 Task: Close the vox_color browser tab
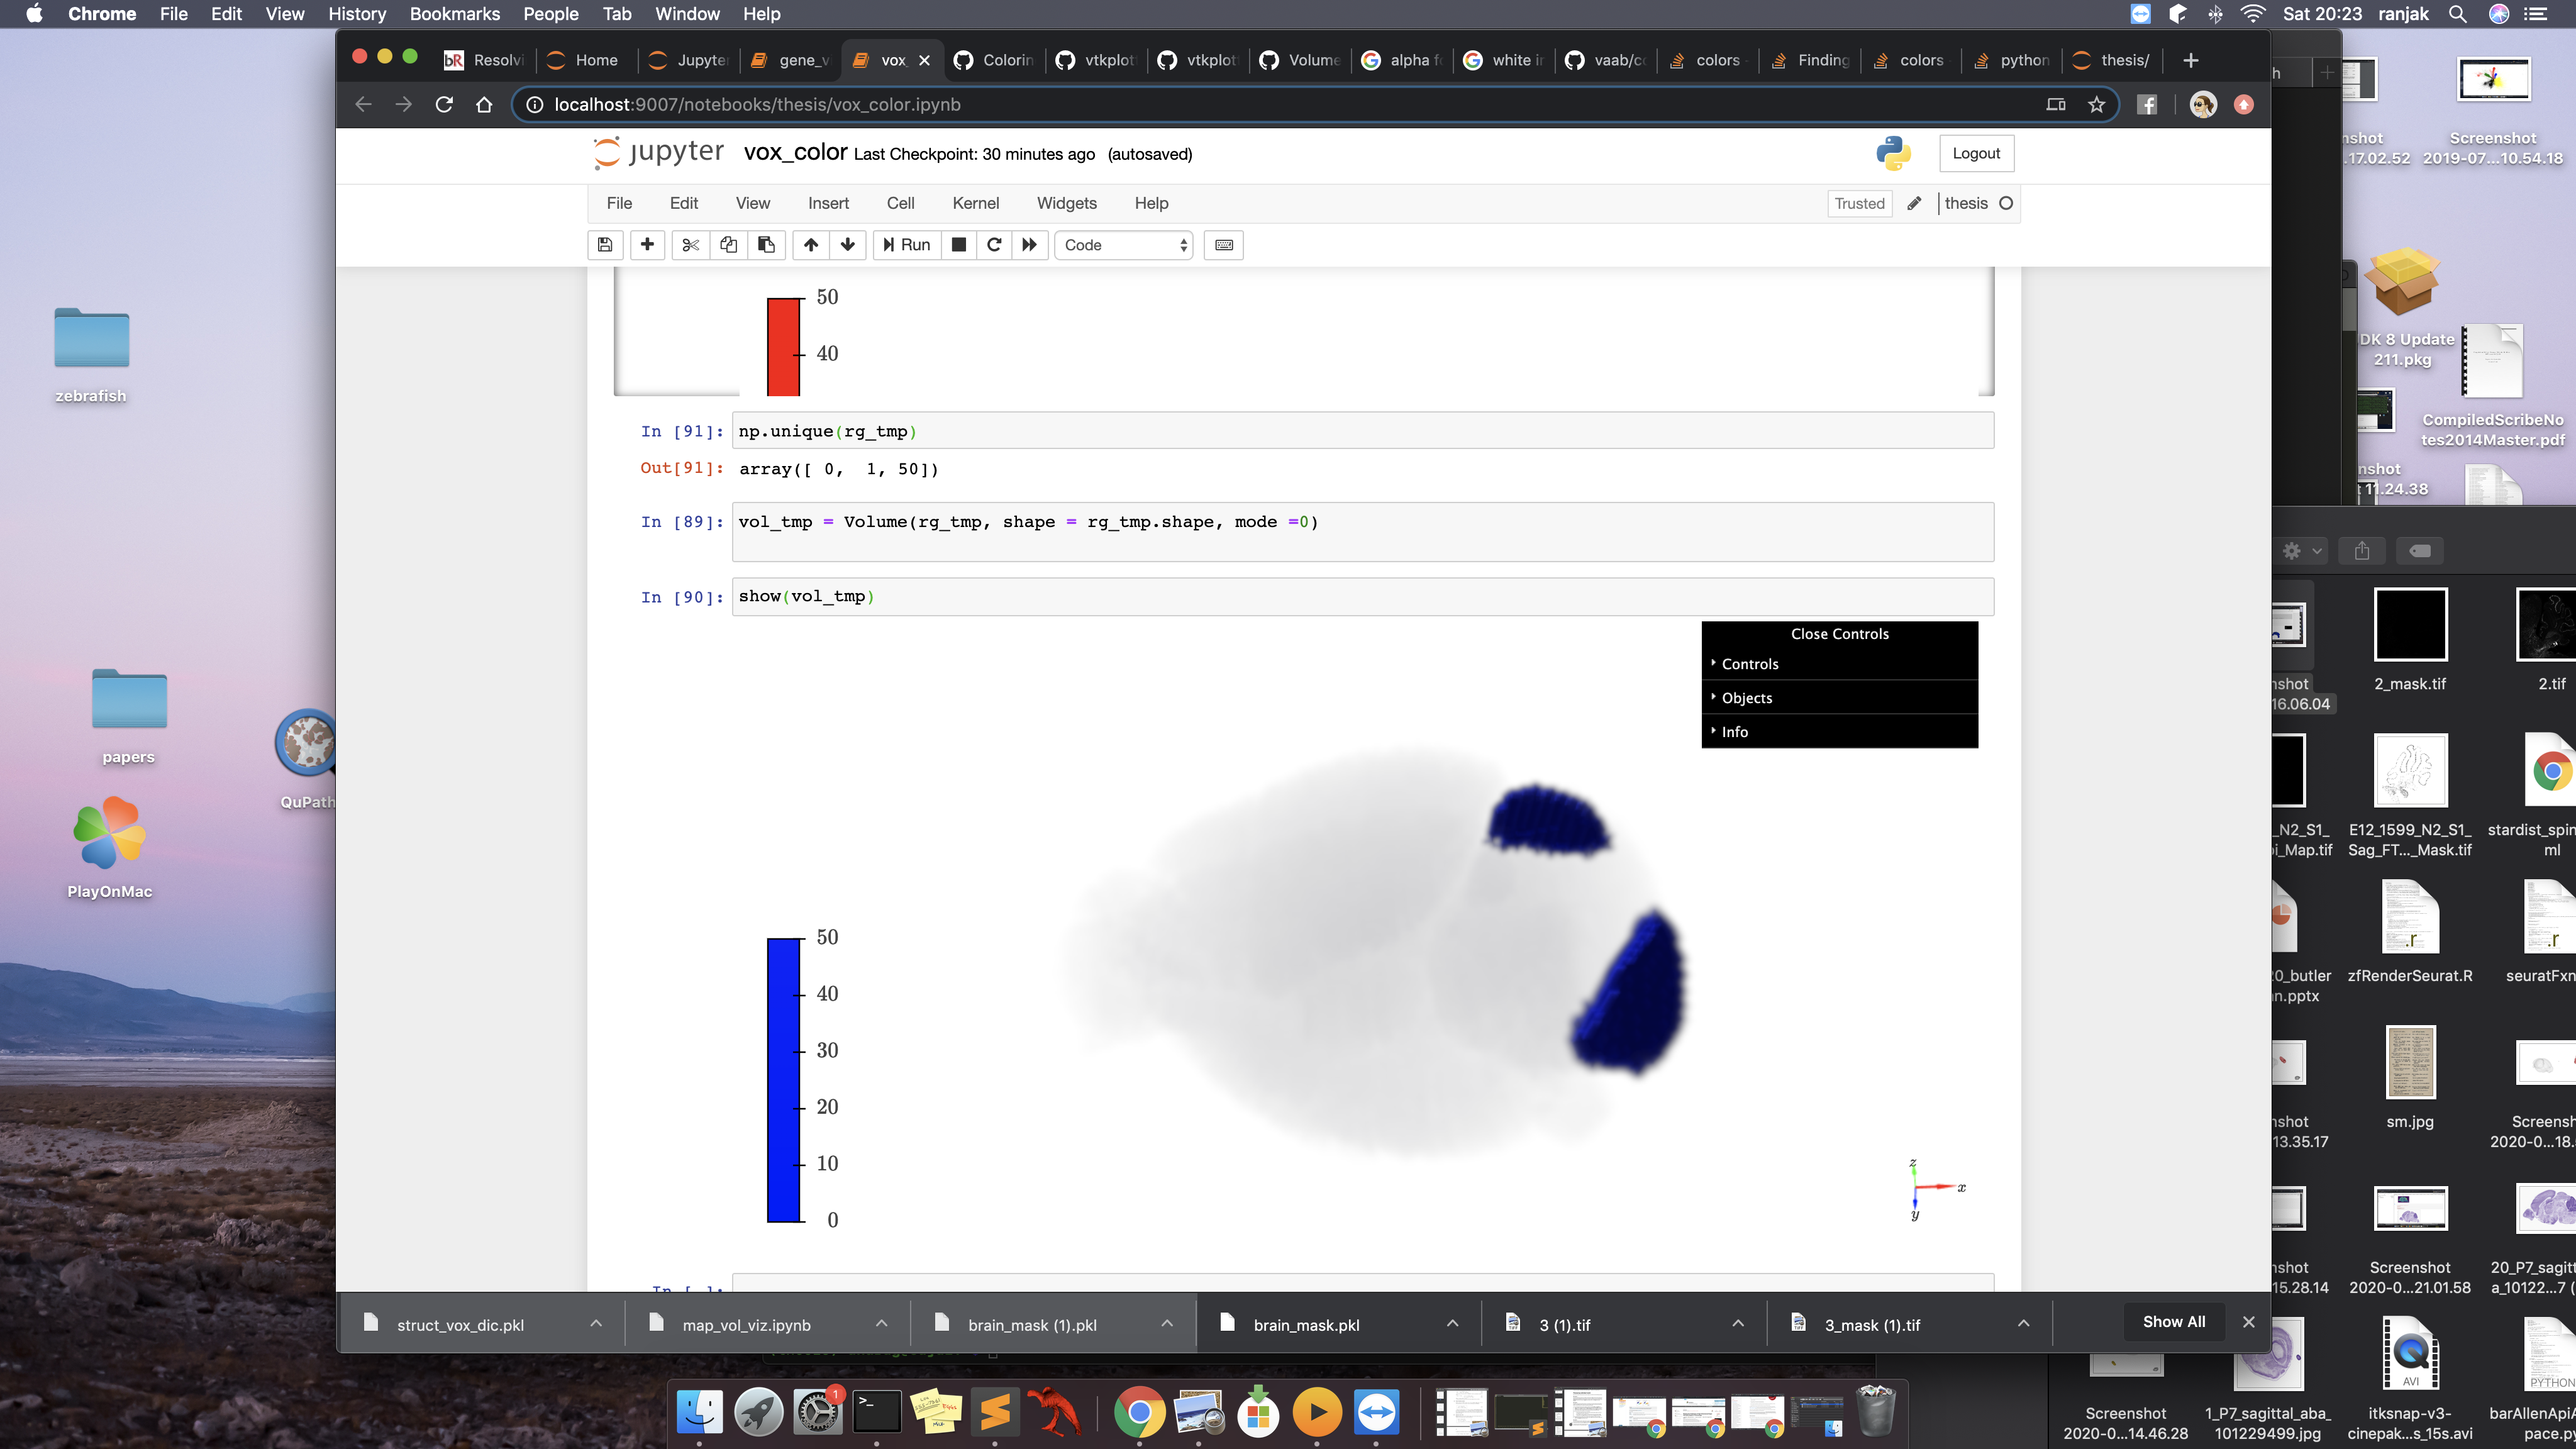point(924,60)
